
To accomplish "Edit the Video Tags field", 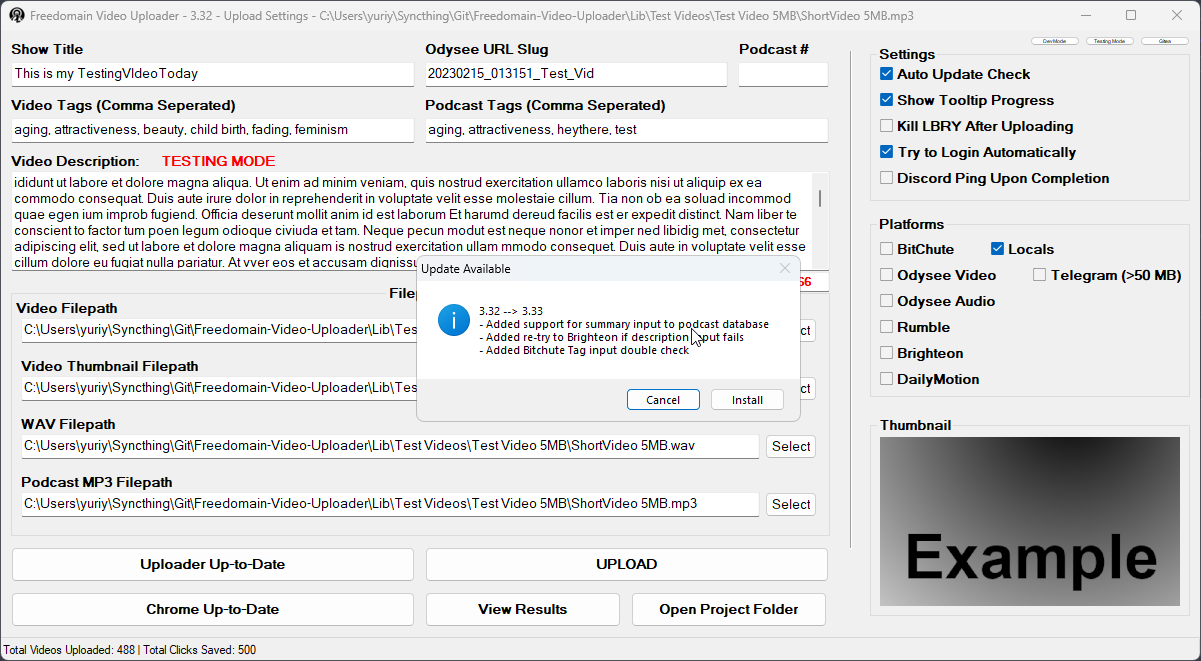I will [x=213, y=130].
